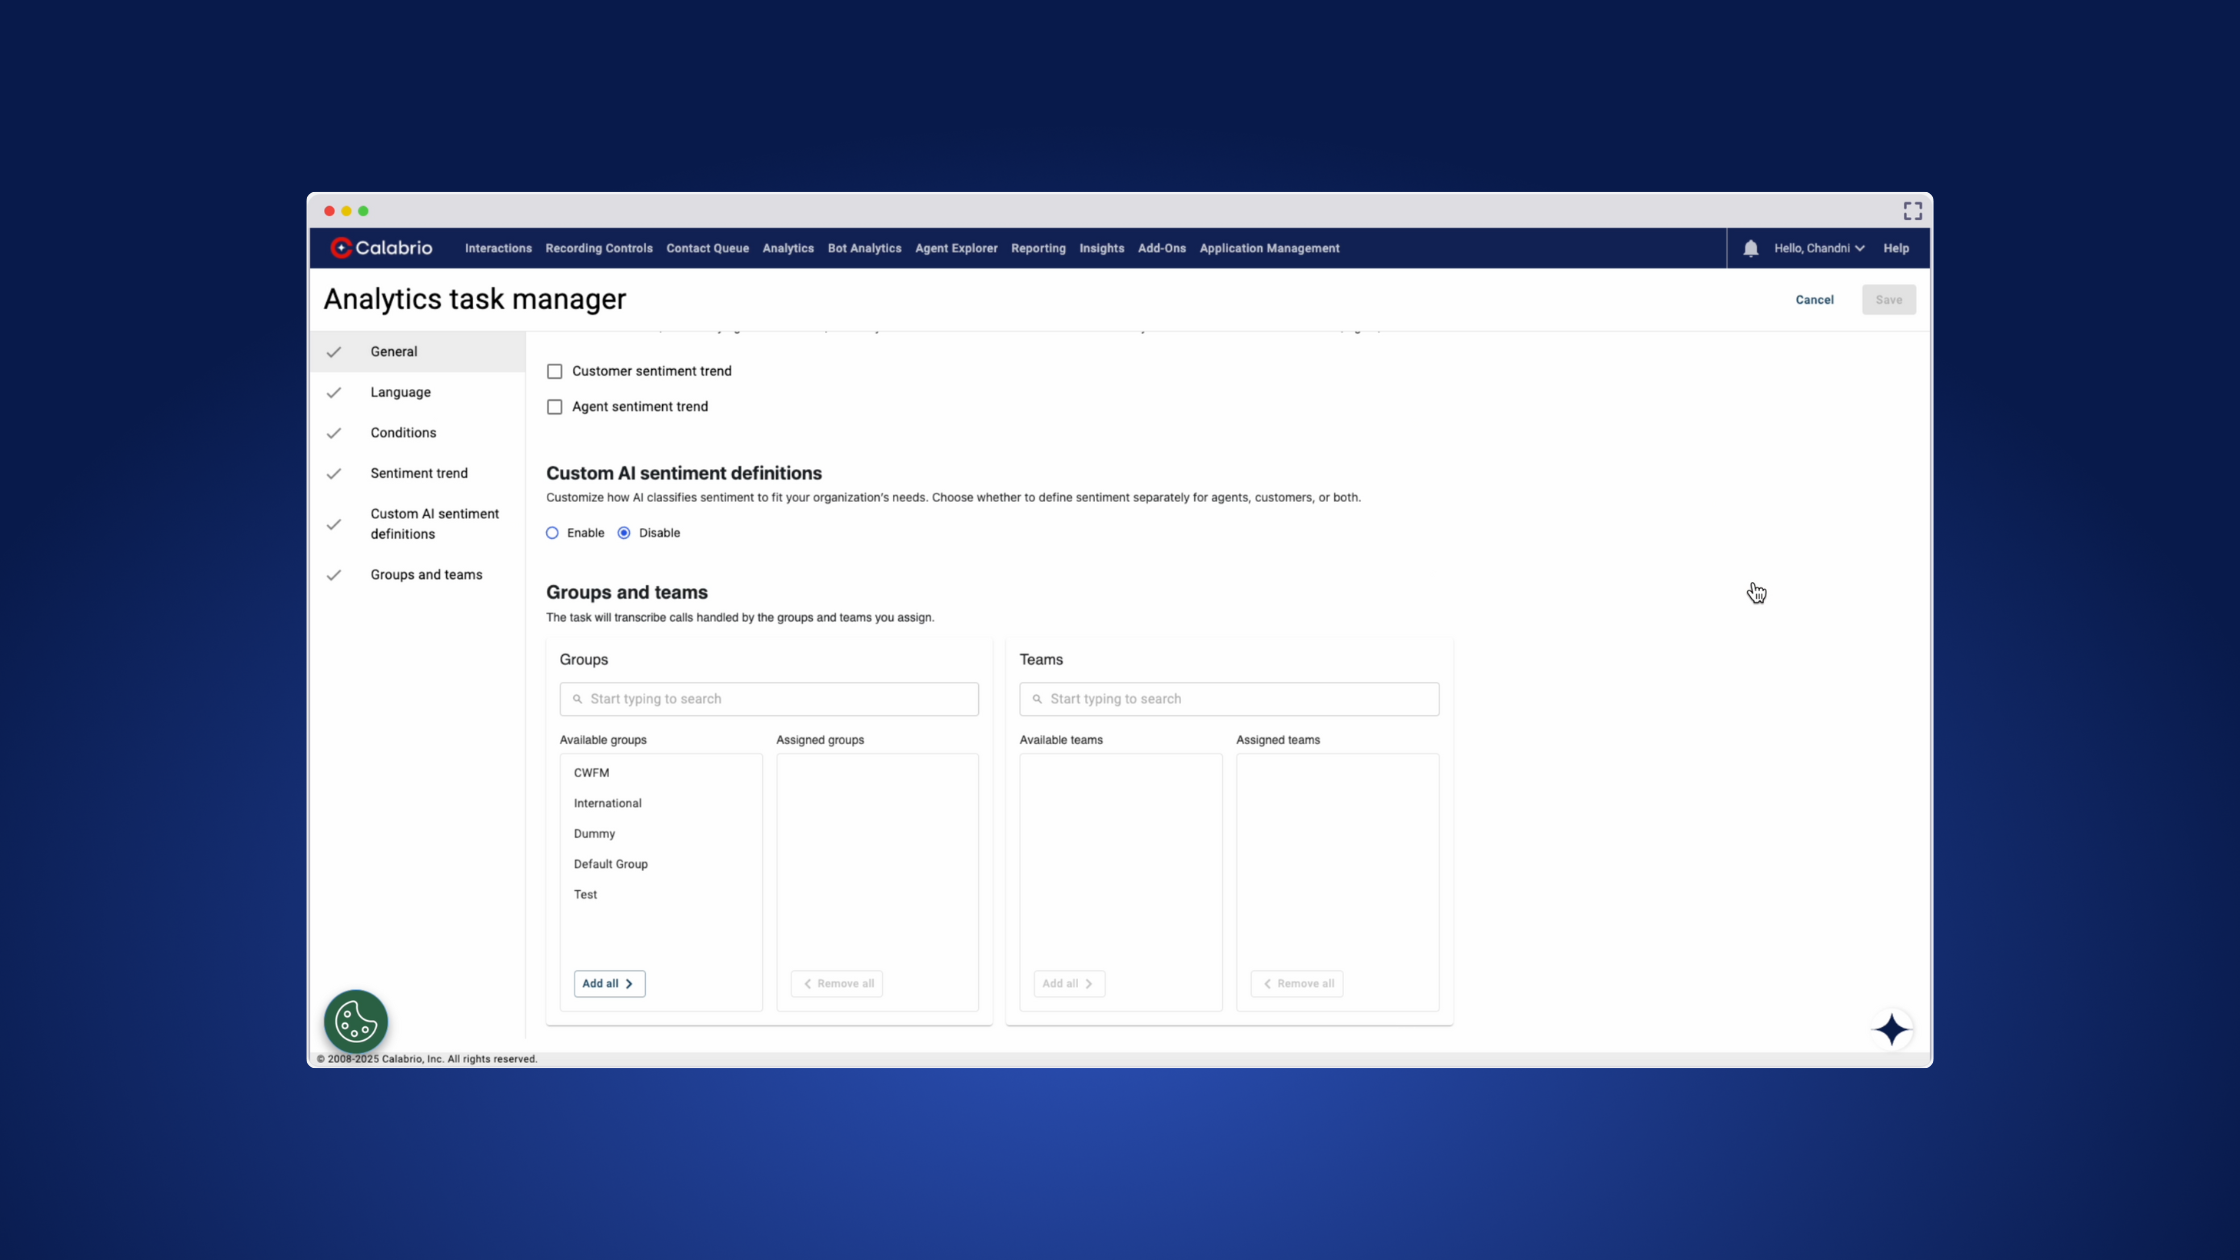
Task: Click the search icon in Groups field
Action: (x=577, y=699)
